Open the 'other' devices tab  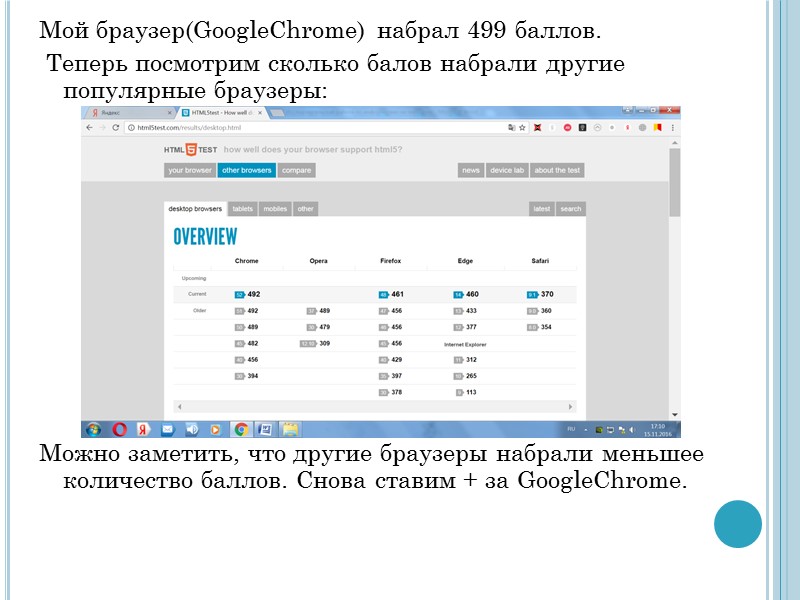point(306,209)
